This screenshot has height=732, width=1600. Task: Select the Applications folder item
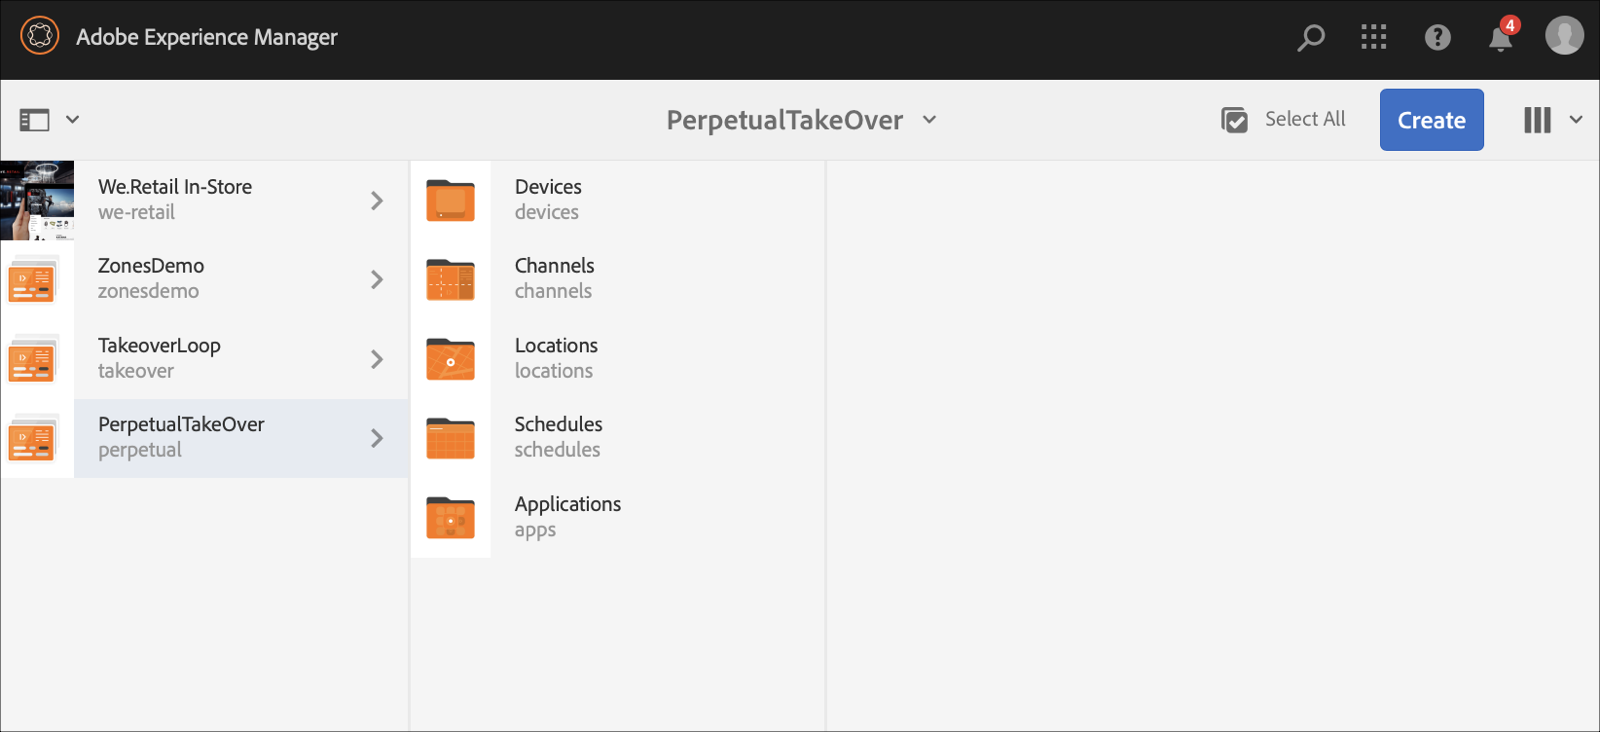pyautogui.click(x=567, y=516)
